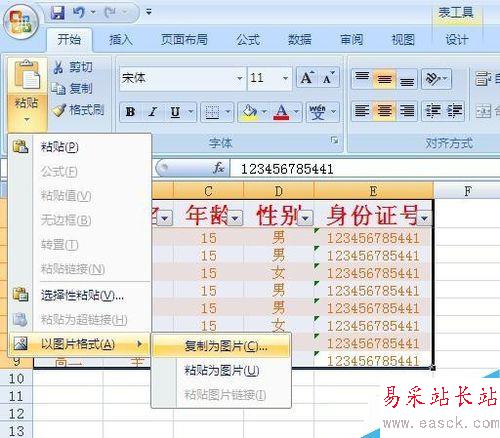This screenshot has height=438, width=500.
Task: Open the 数据 tab
Action: 299,40
